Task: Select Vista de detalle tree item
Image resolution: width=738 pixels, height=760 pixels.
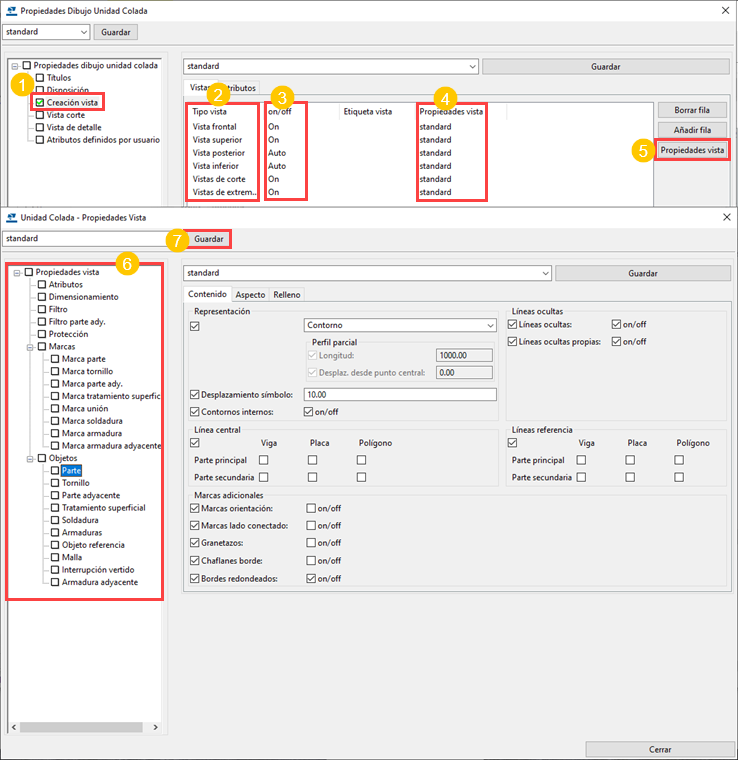Action: point(74,127)
